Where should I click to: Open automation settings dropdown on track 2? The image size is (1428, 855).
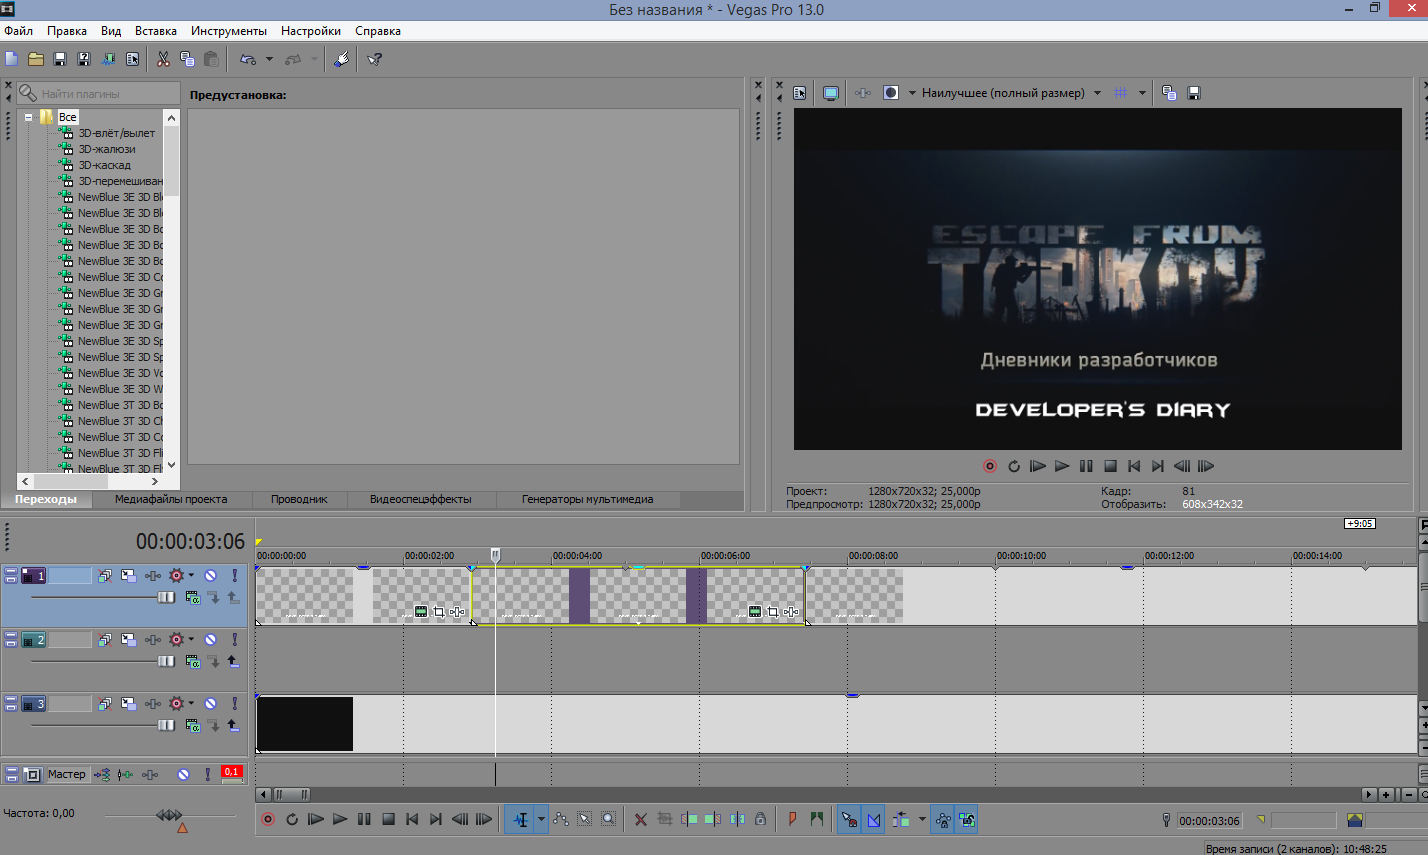(x=191, y=639)
